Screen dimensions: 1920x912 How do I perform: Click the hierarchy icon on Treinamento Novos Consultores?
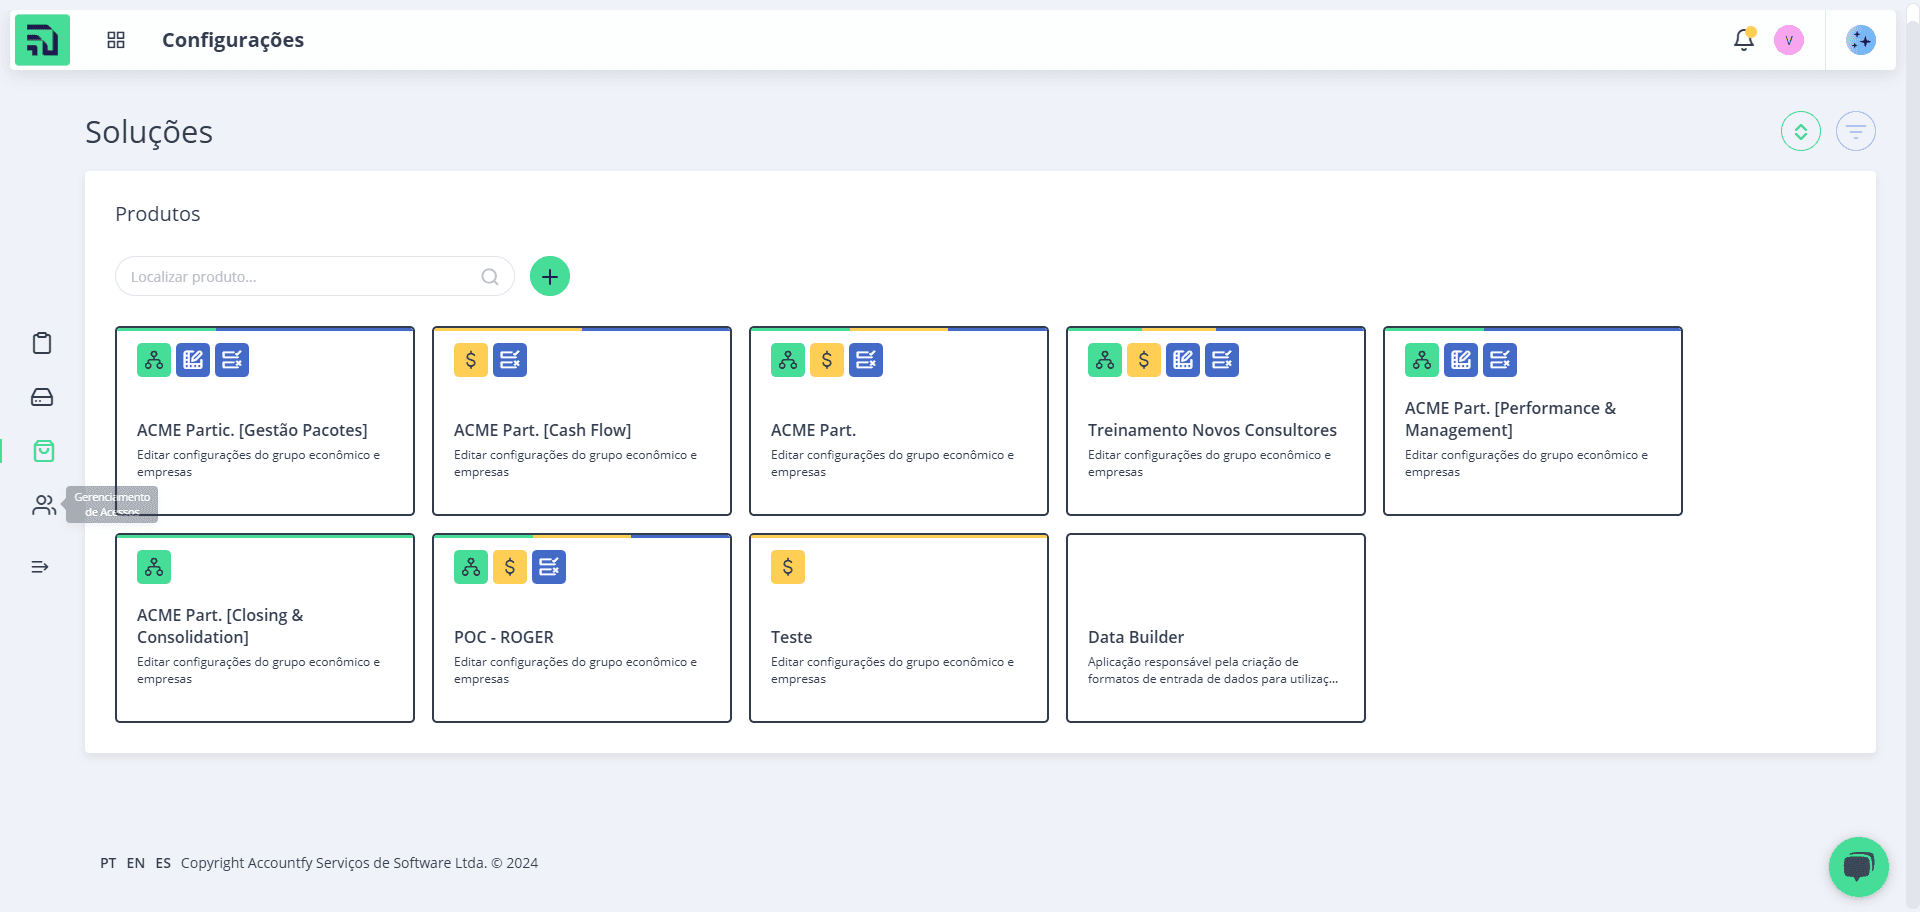click(1105, 360)
